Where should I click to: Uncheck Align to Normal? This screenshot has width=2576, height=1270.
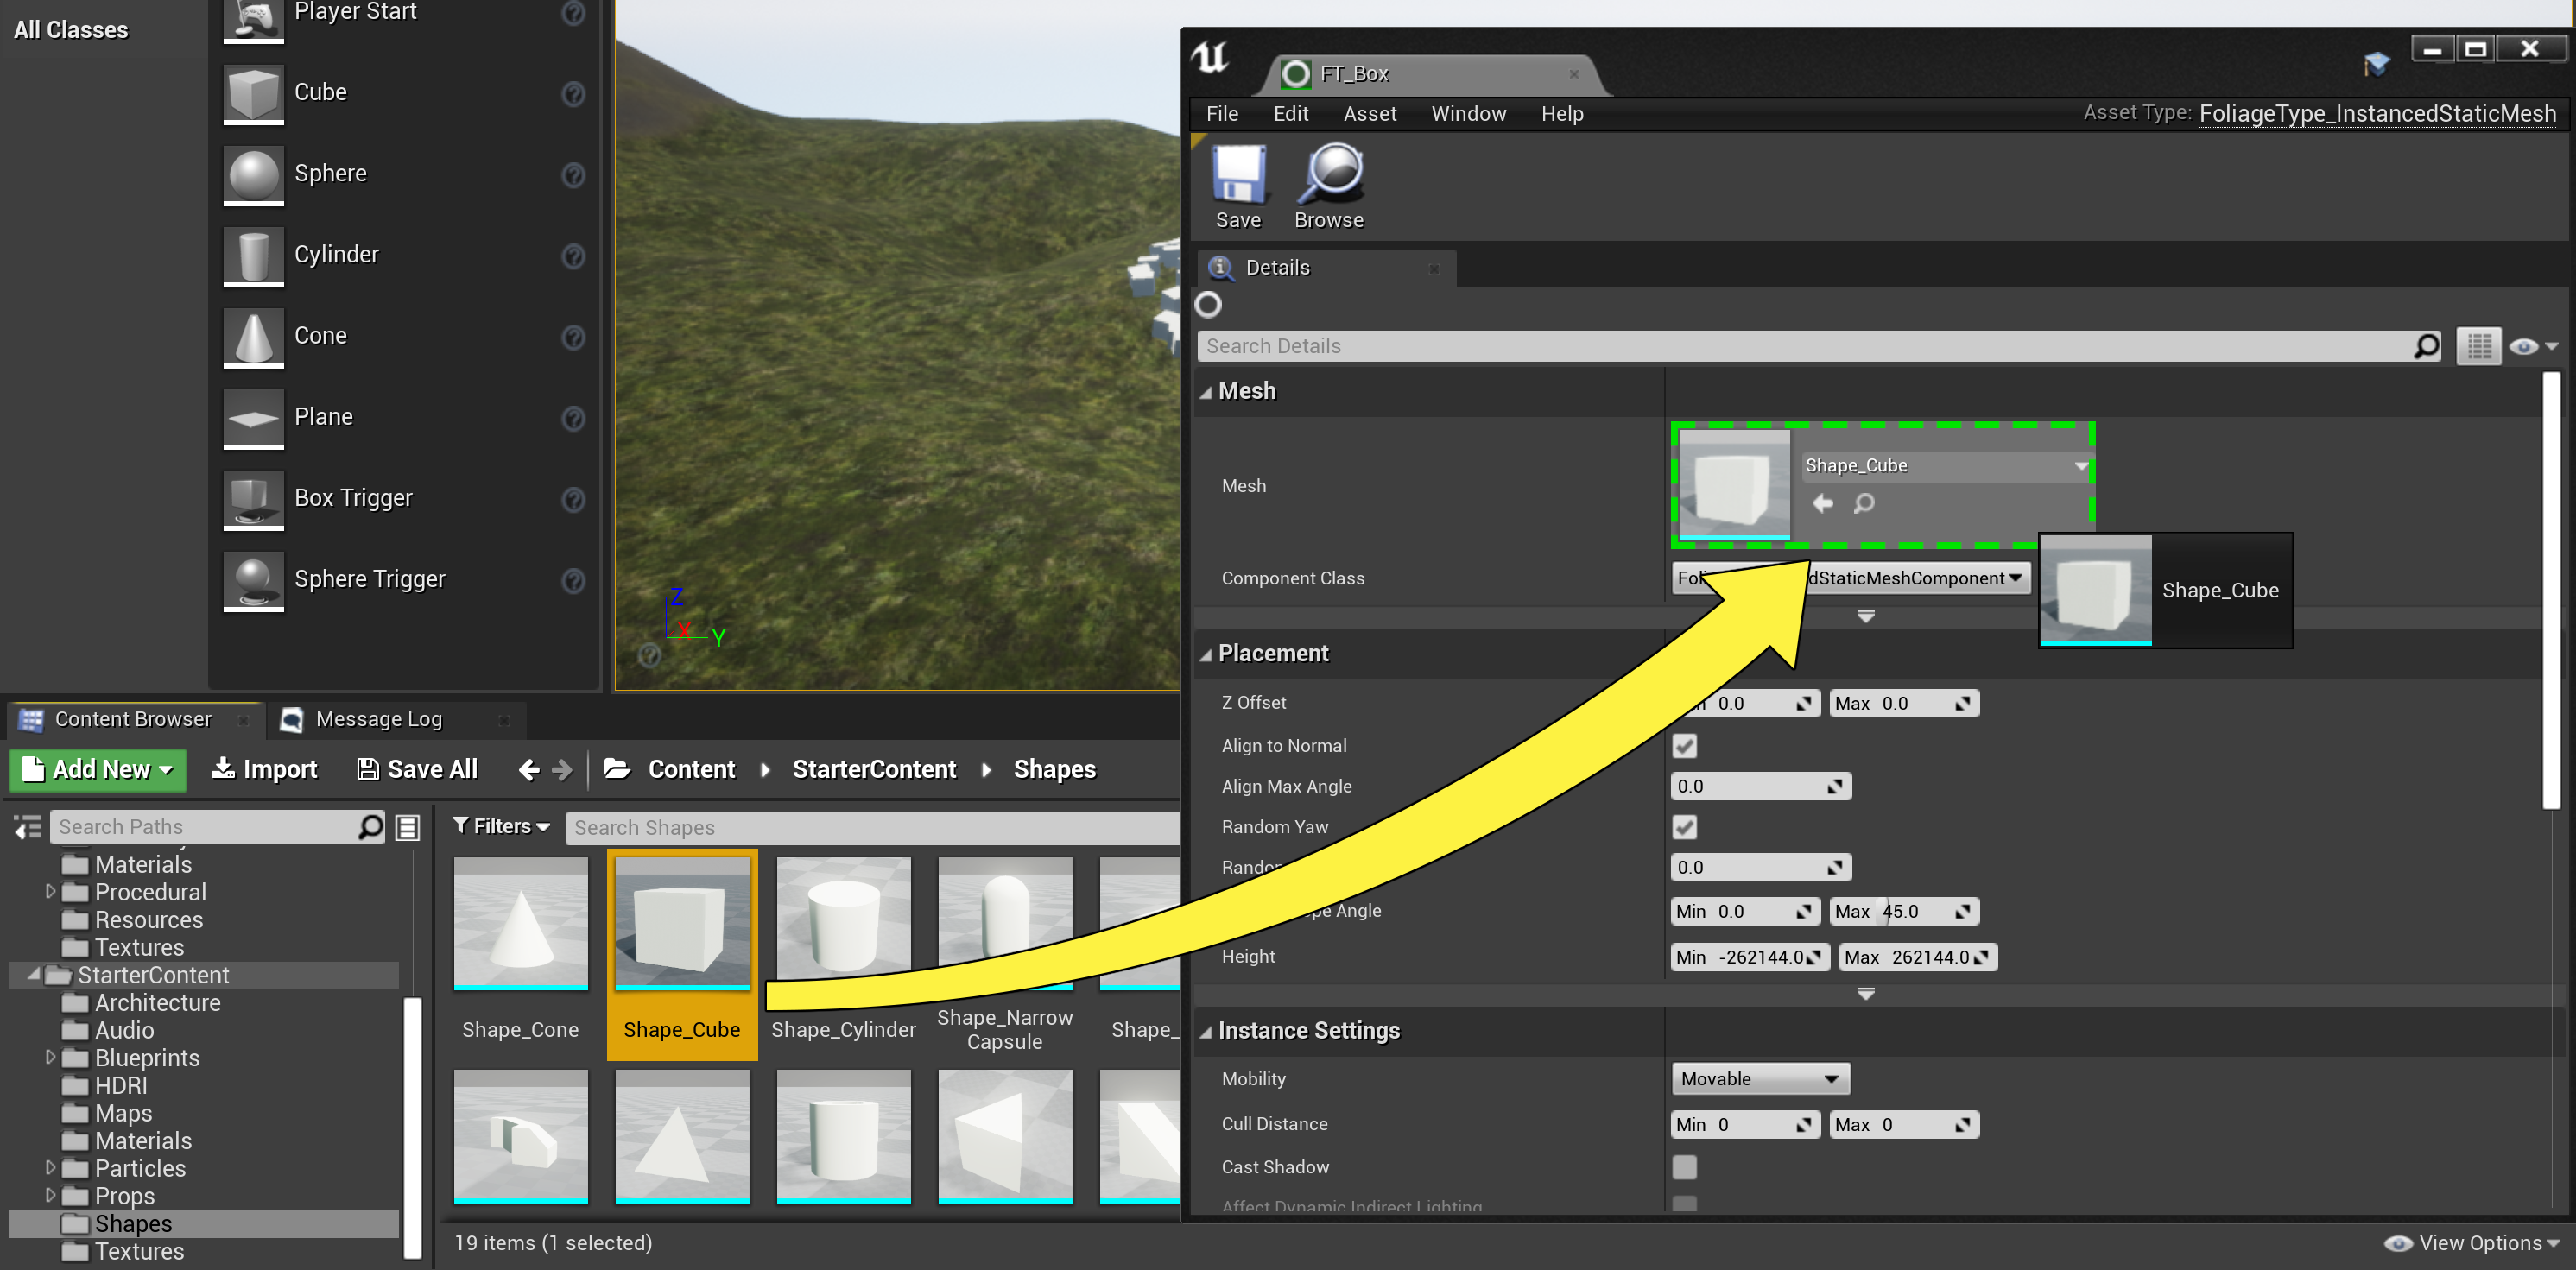point(1684,746)
